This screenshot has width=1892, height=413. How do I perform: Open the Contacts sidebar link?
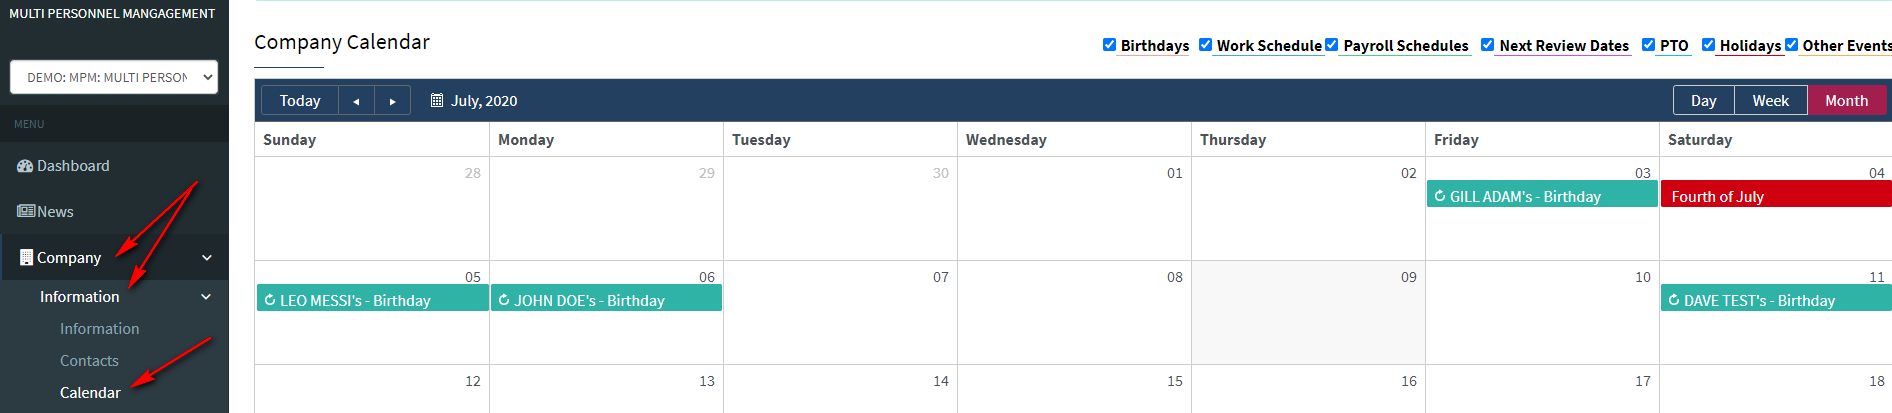89,361
